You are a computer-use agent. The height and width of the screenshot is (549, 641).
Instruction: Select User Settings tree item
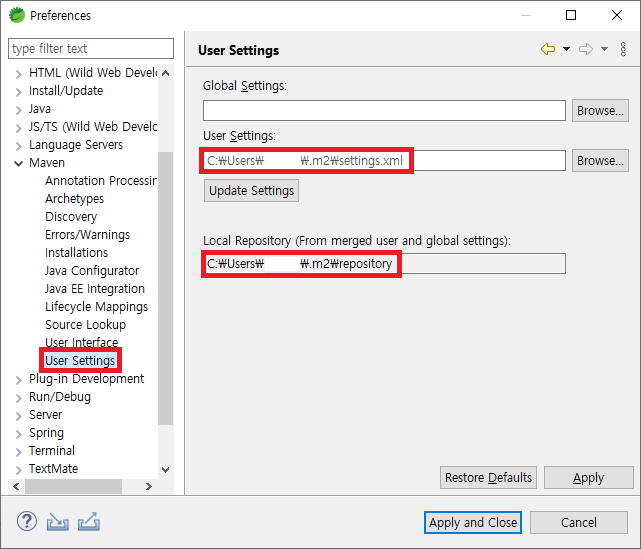tap(80, 361)
